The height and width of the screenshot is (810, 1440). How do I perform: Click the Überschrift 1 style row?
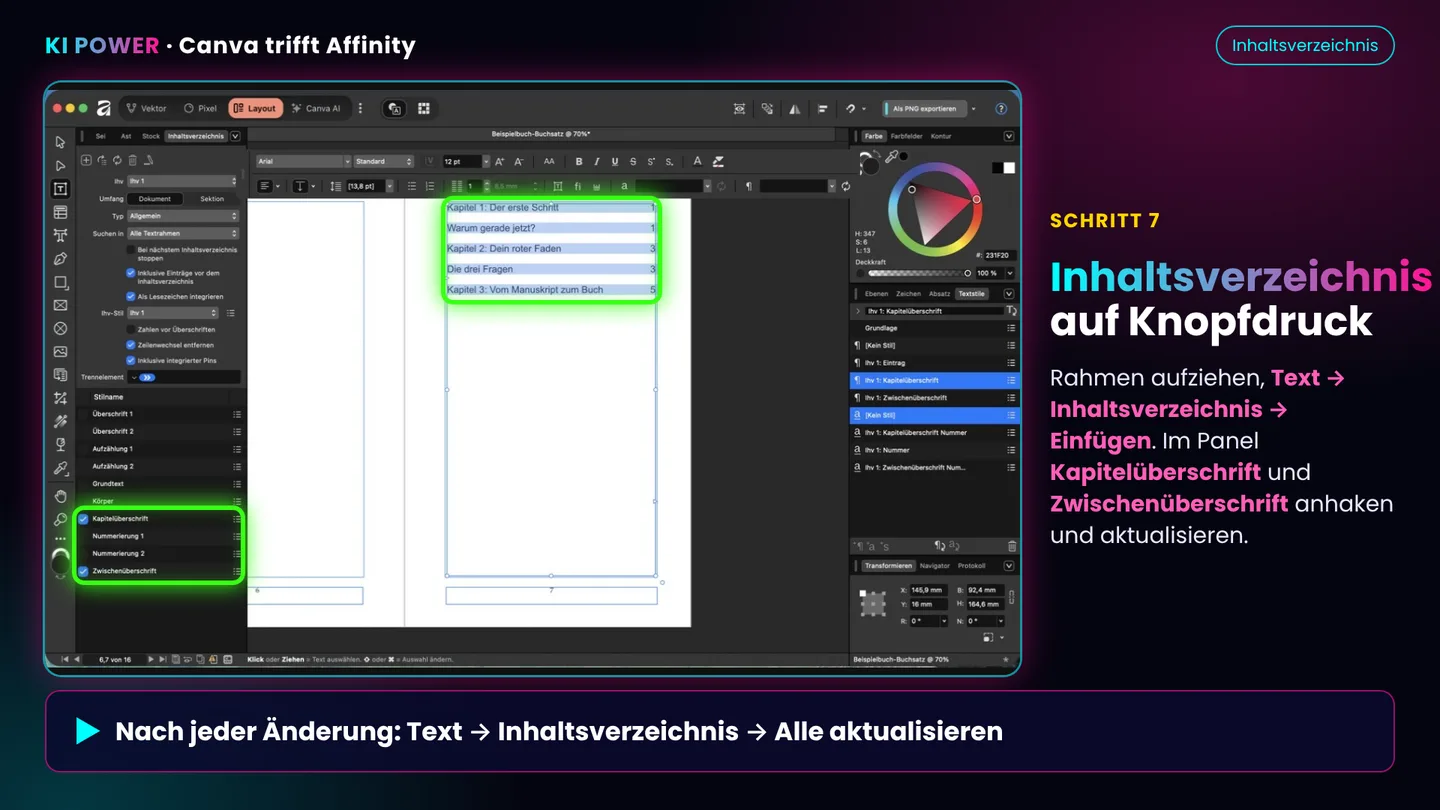point(160,414)
